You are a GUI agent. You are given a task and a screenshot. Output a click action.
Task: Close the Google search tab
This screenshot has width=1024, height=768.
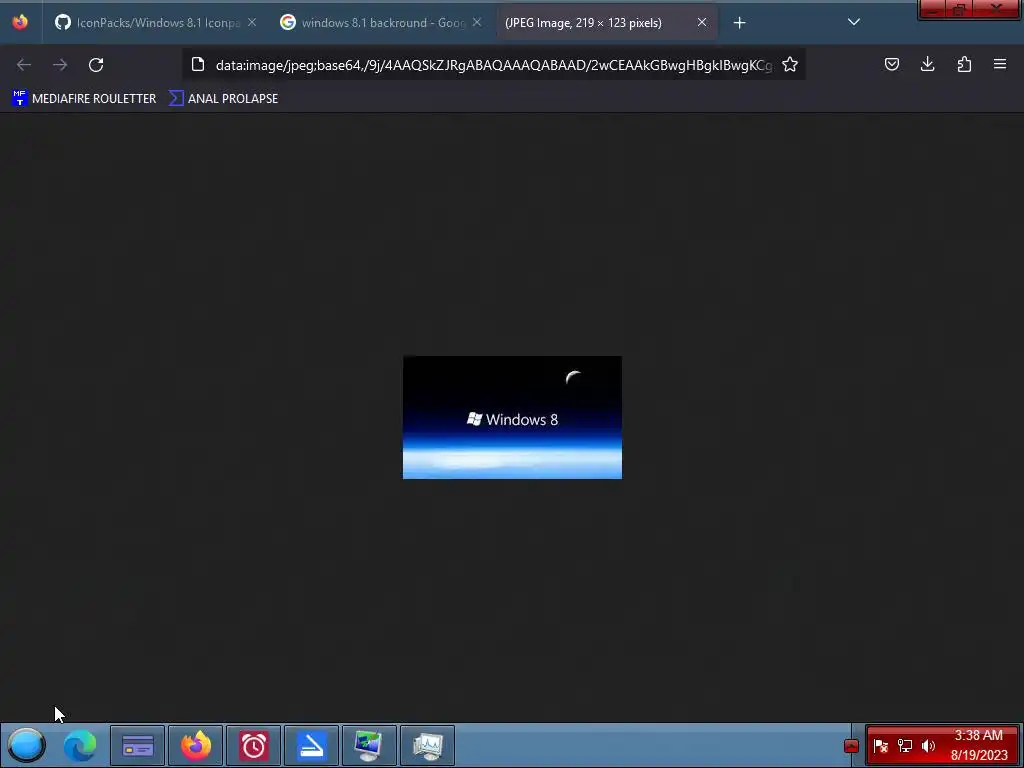(x=477, y=22)
